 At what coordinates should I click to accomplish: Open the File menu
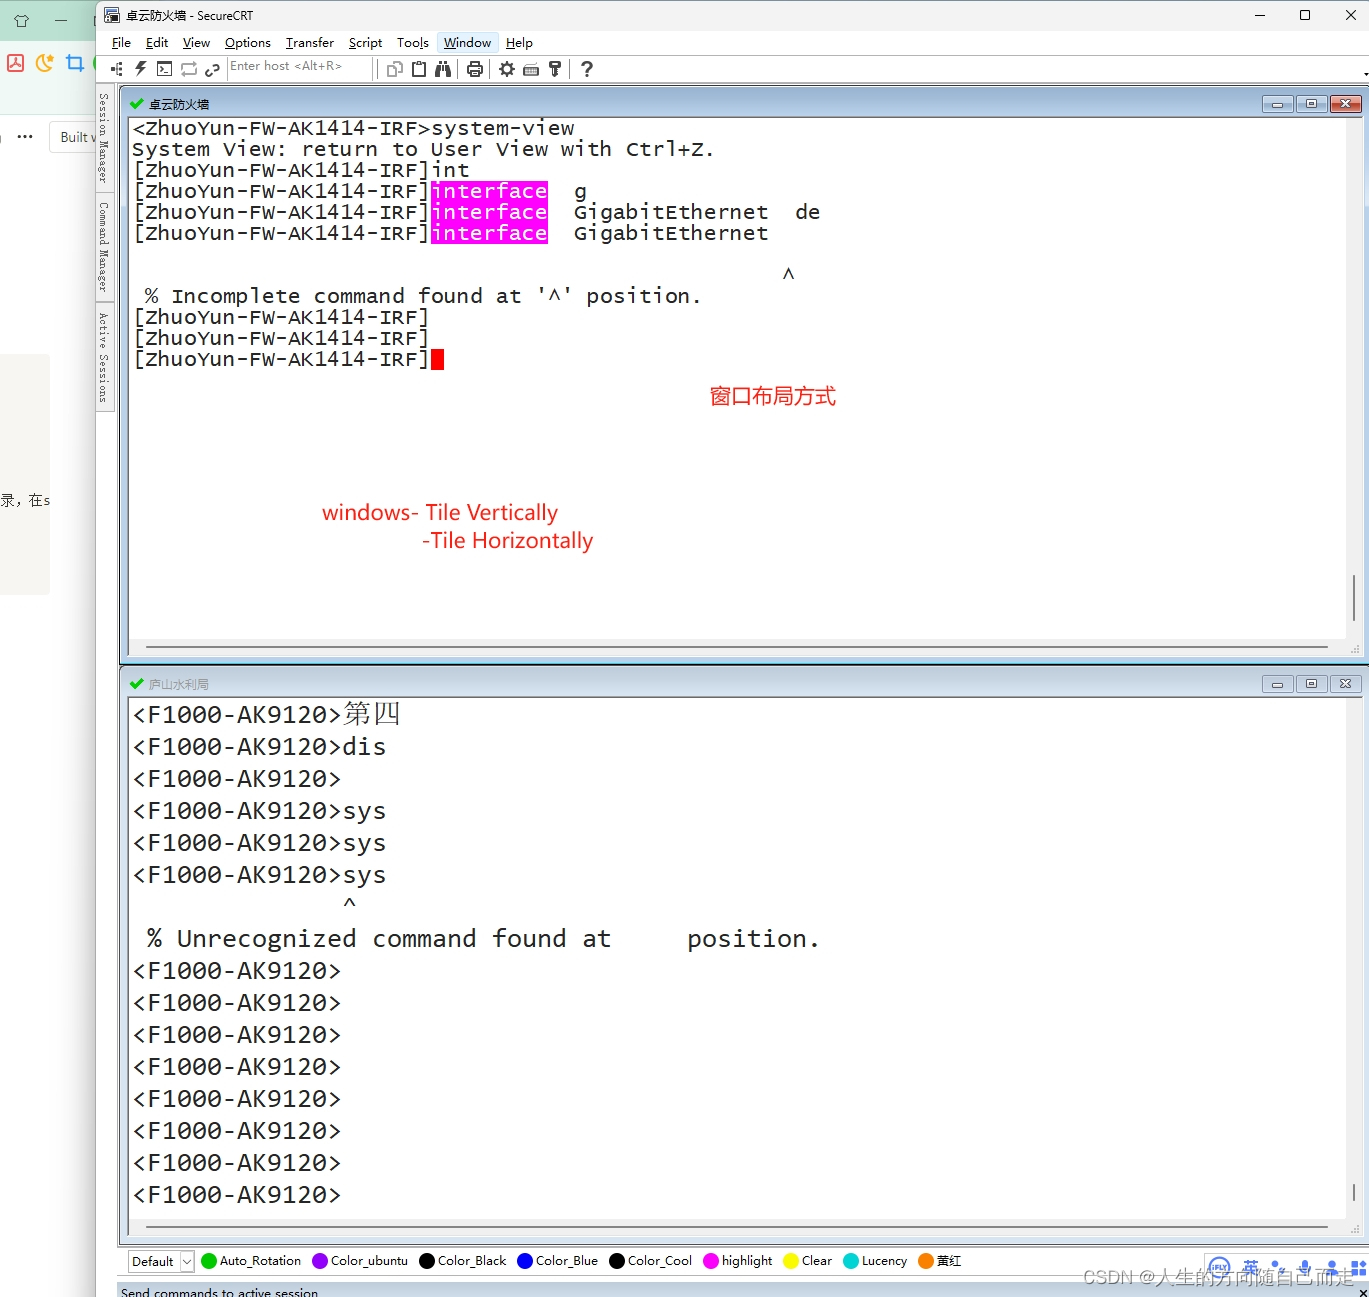click(121, 43)
